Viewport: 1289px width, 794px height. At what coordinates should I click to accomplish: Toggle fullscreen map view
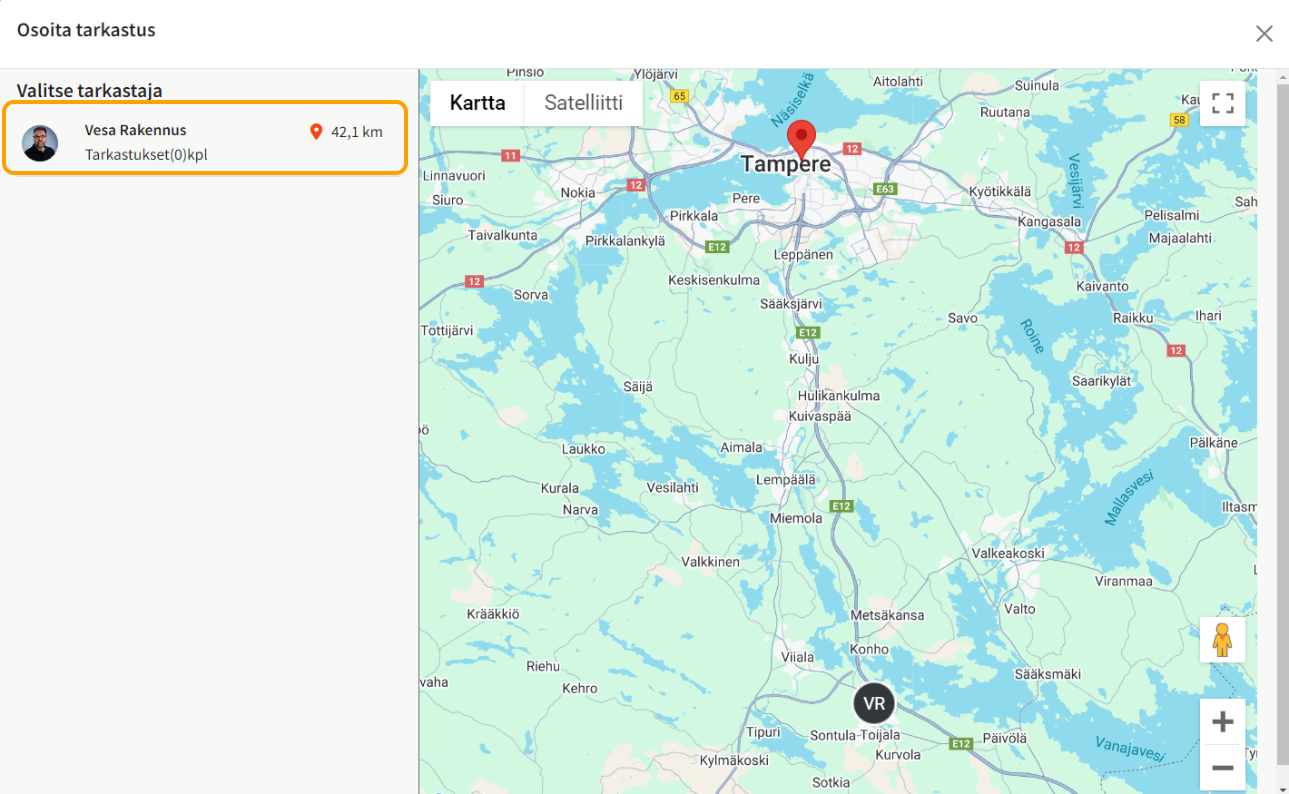coord(1222,103)
